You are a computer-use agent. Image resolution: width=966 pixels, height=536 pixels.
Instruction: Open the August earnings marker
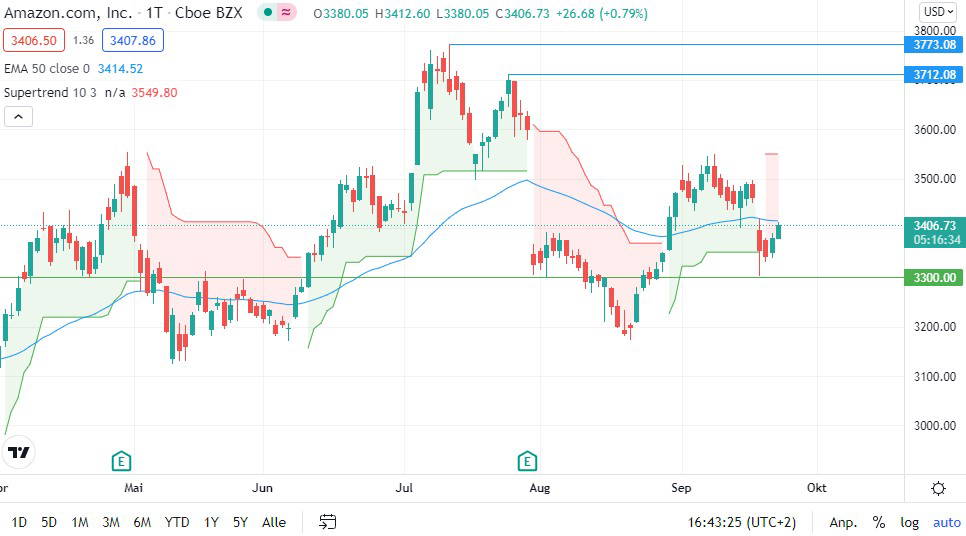[x=527, y=461]
